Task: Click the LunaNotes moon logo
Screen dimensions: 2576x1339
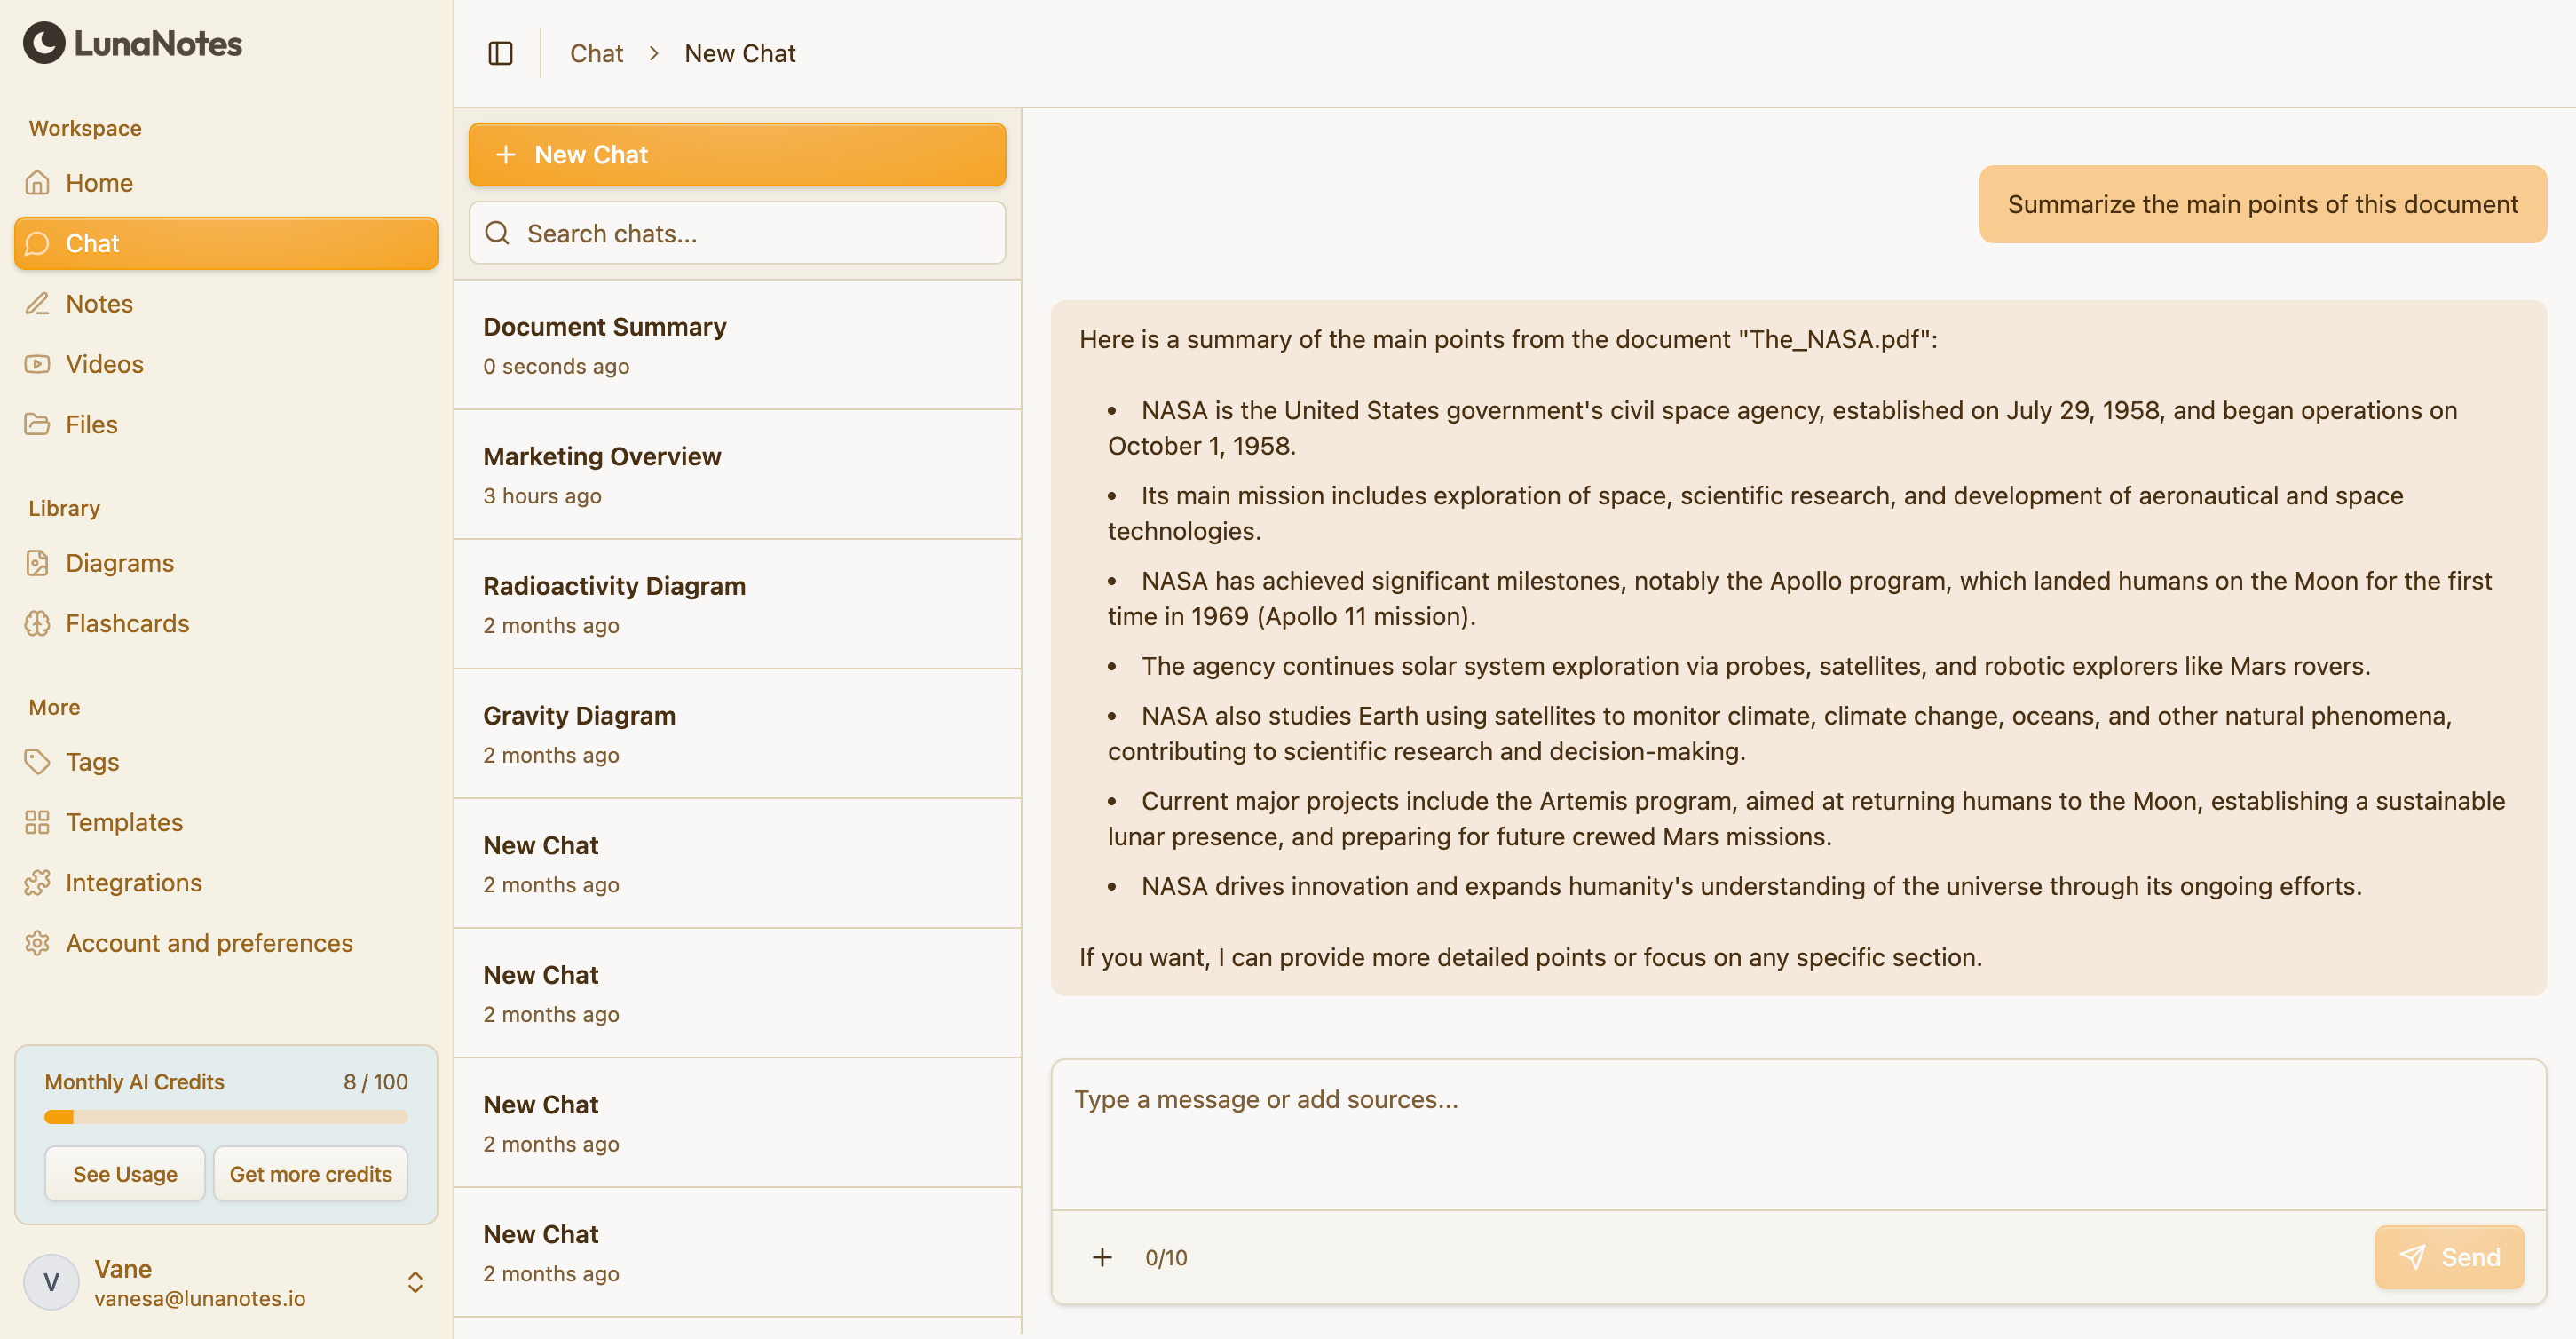Action: point(44,43)
